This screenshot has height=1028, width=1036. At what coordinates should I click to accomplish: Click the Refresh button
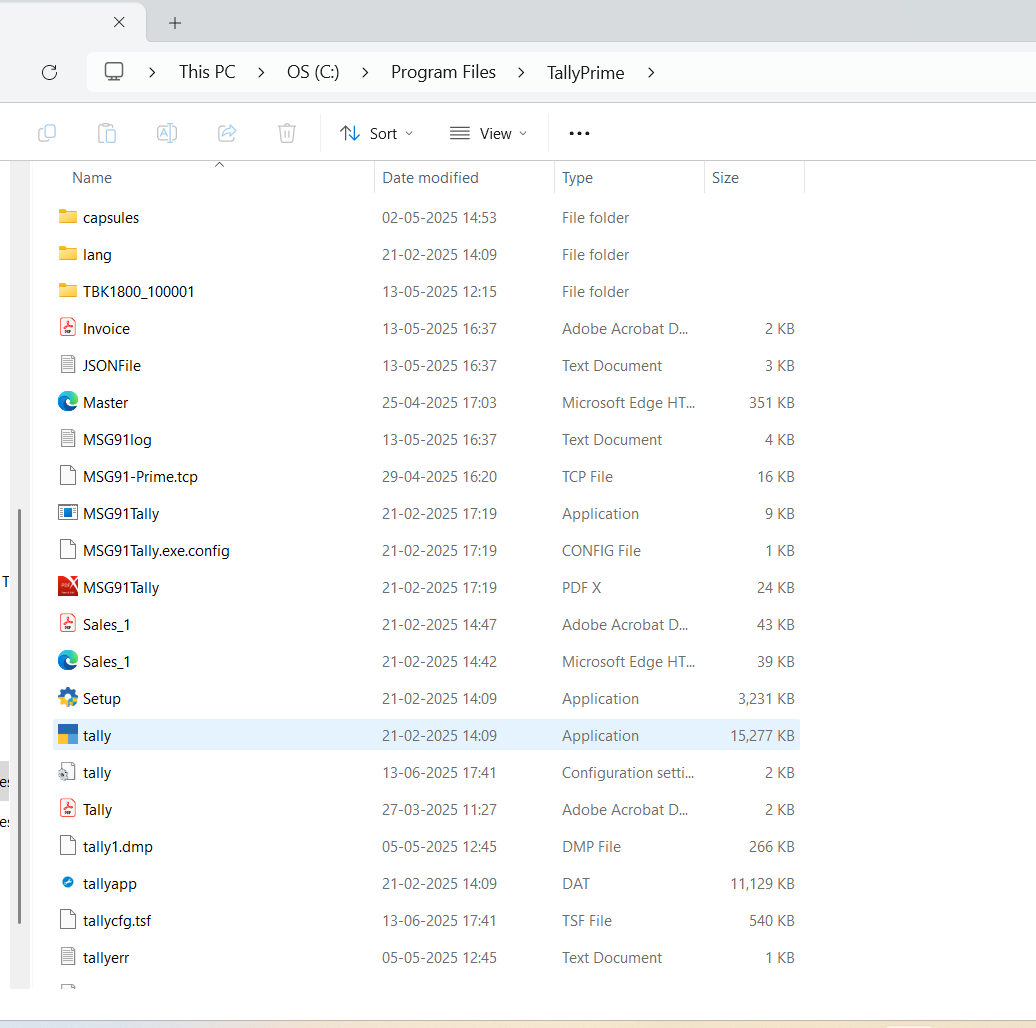(x=50, y=72)
